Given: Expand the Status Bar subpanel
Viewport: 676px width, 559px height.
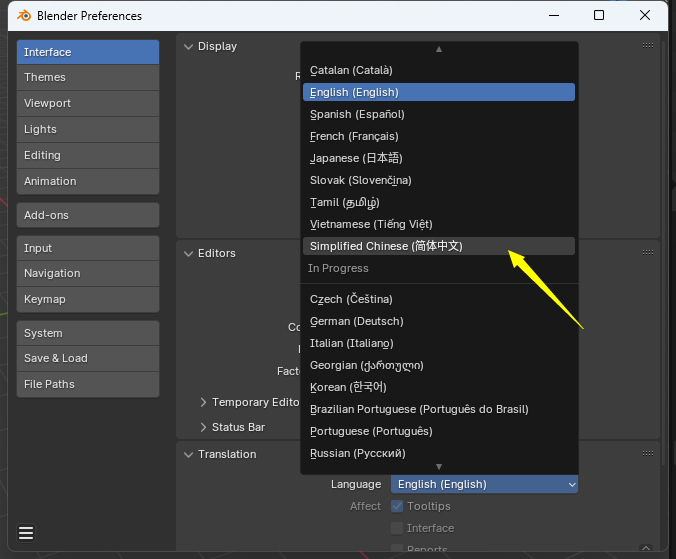Looking at the screenshot, I should (x=203, y=427).
